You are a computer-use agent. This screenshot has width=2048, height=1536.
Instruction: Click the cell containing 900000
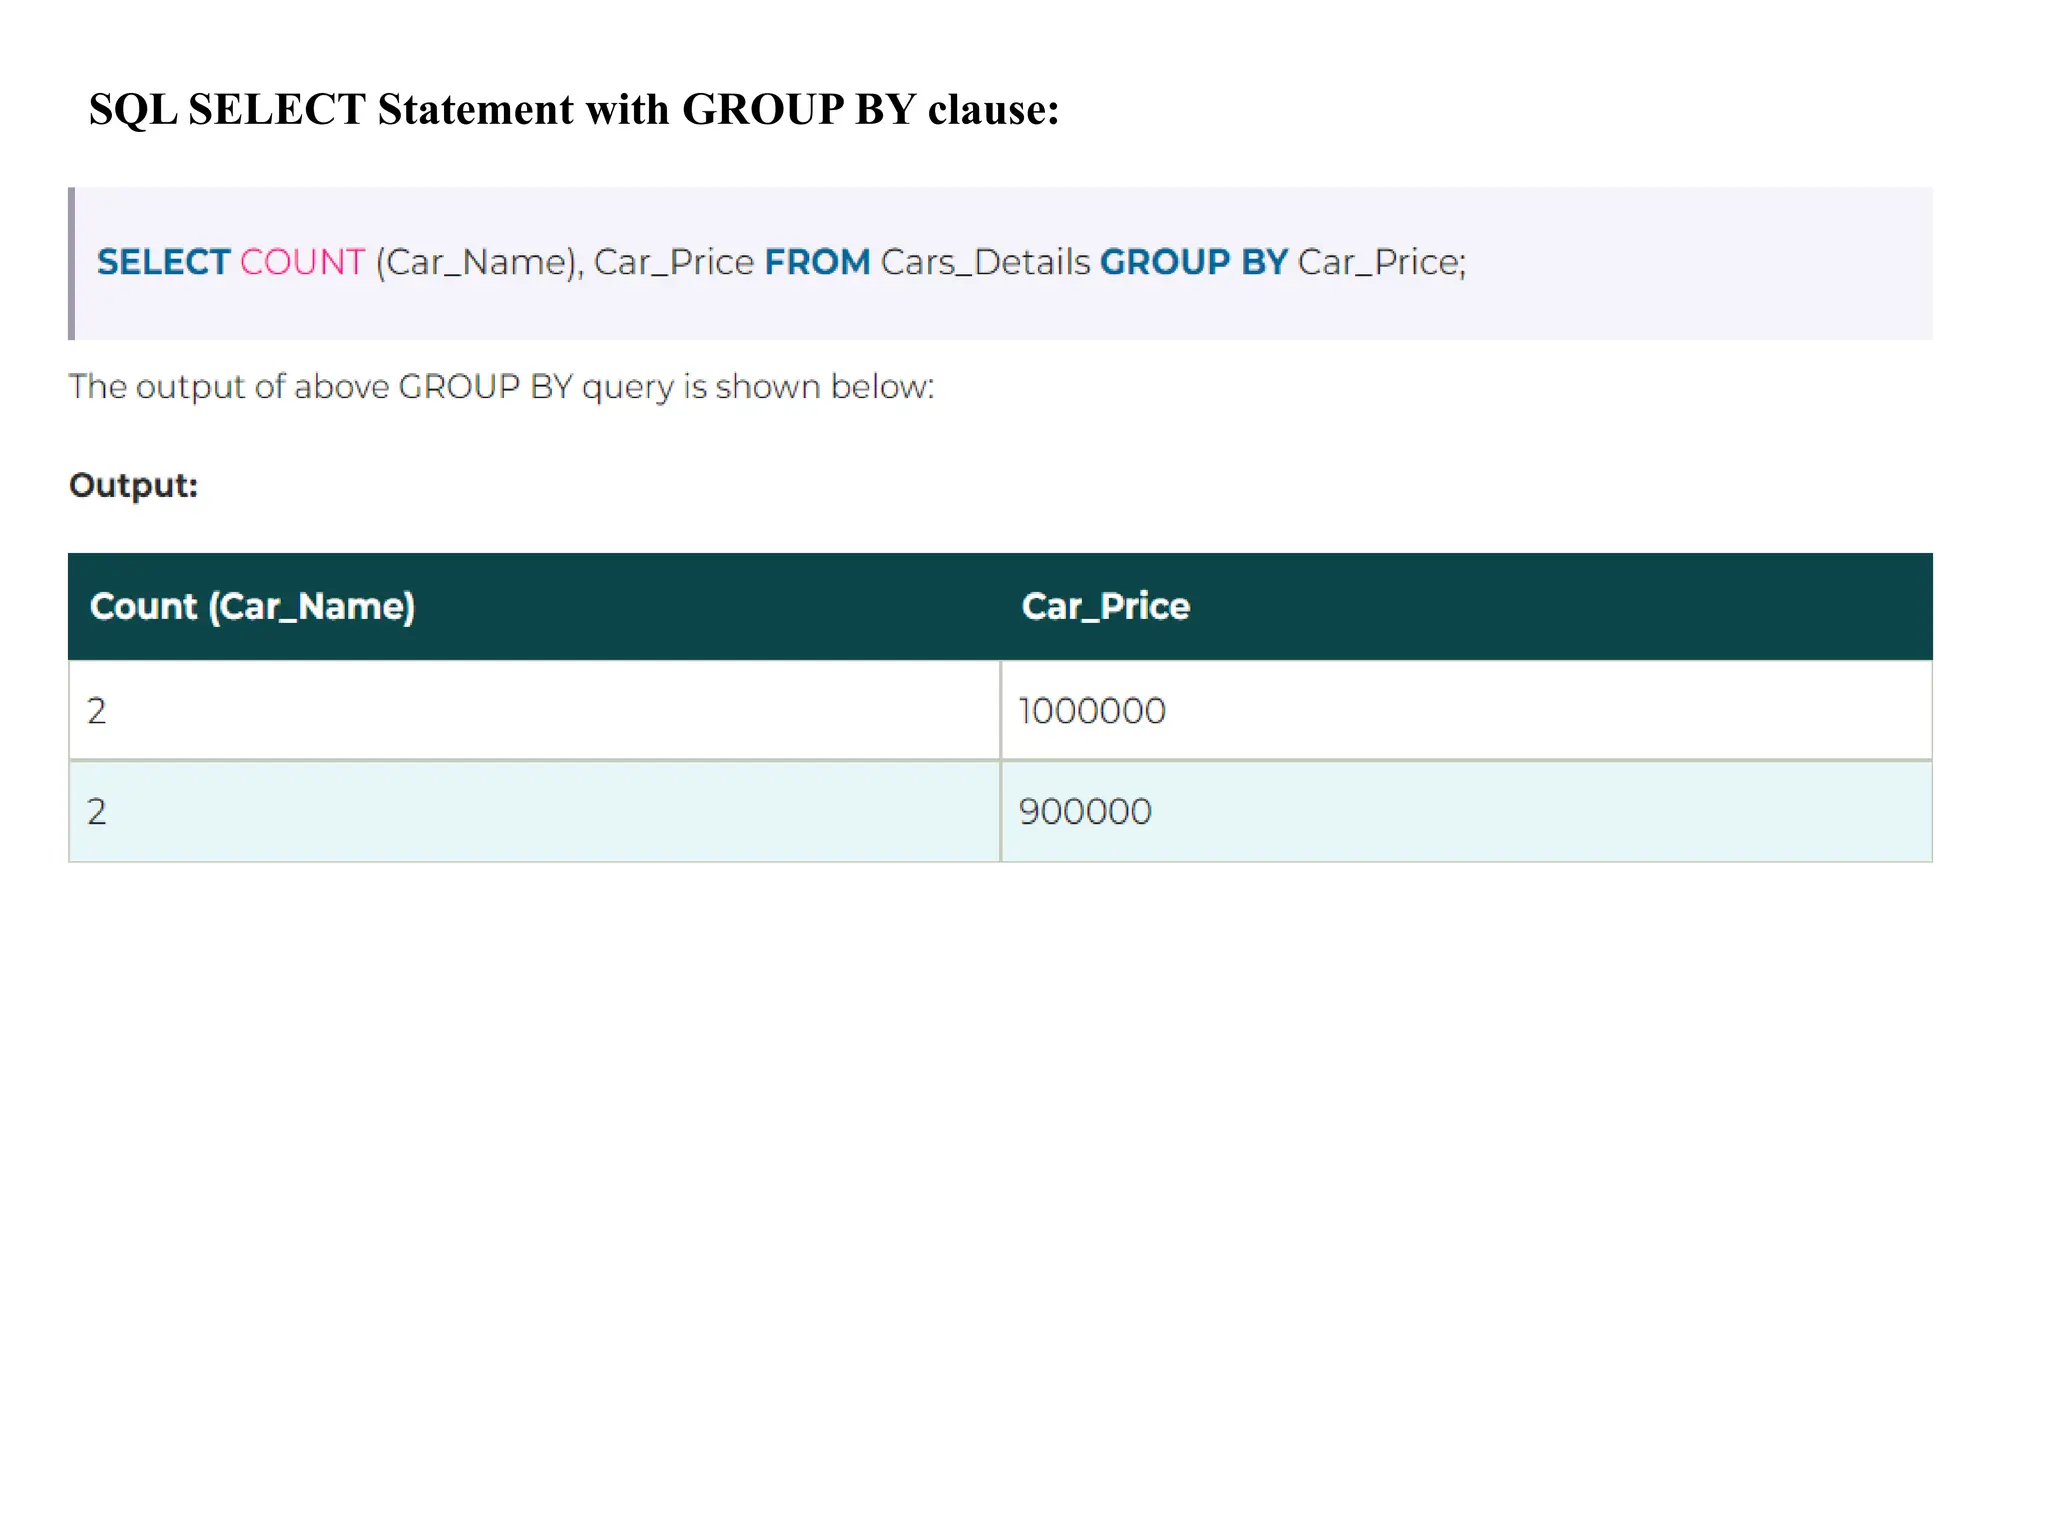coord(1466,811)
